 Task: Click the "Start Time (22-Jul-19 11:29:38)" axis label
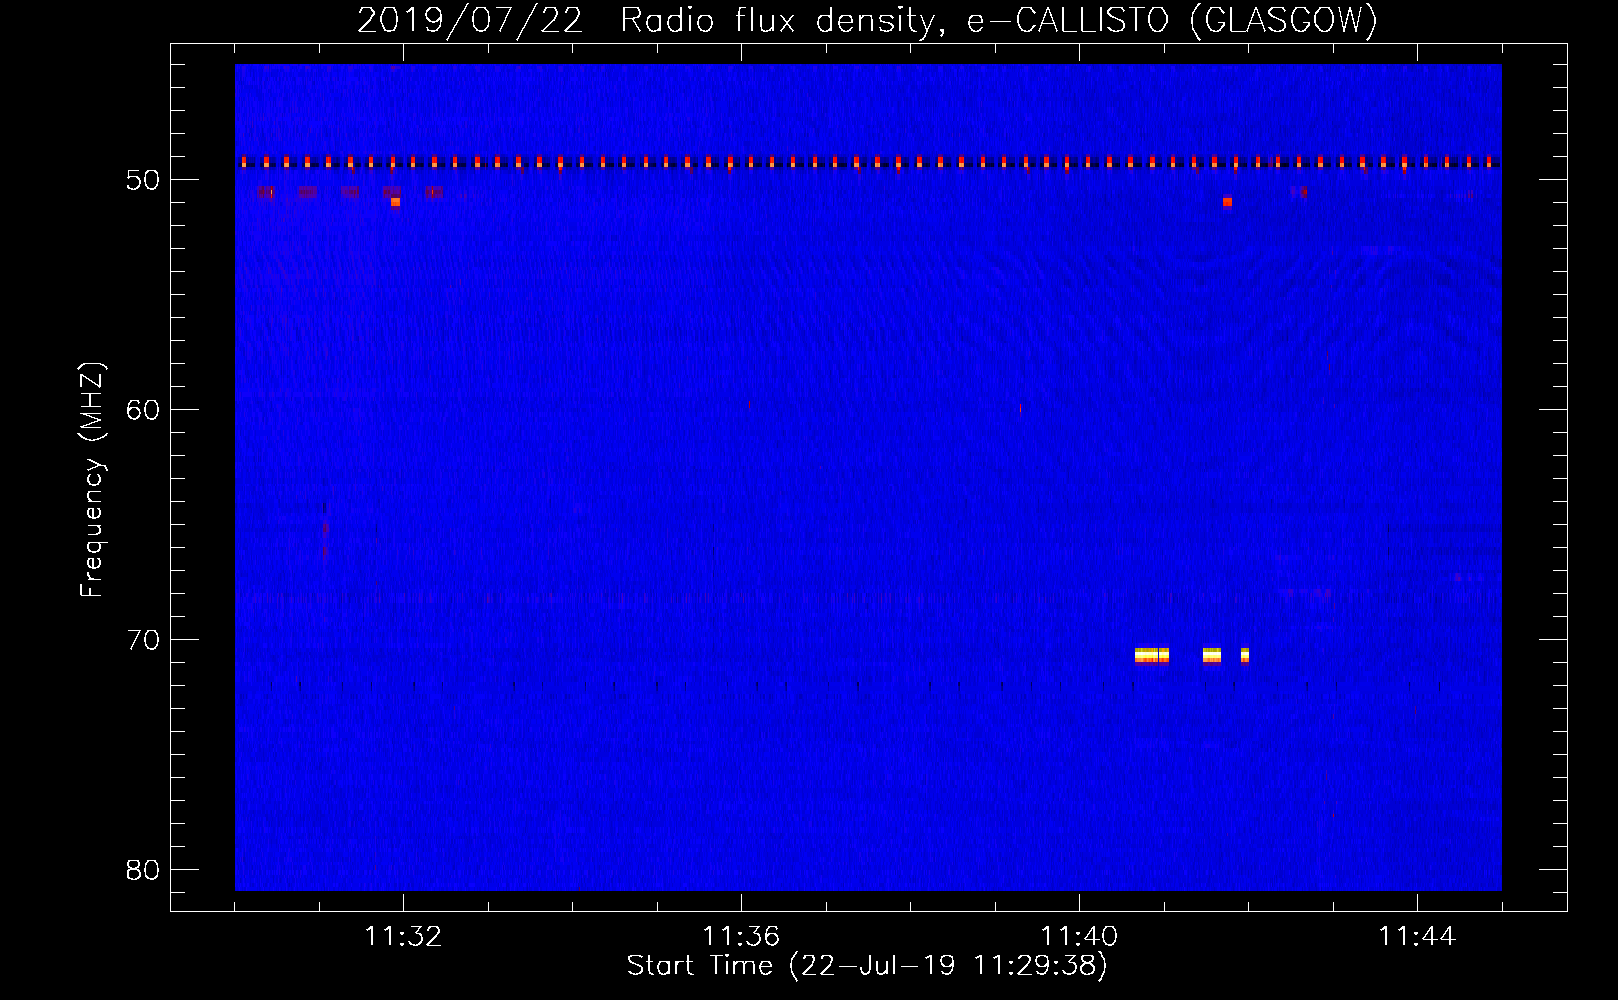pos(867,966)
